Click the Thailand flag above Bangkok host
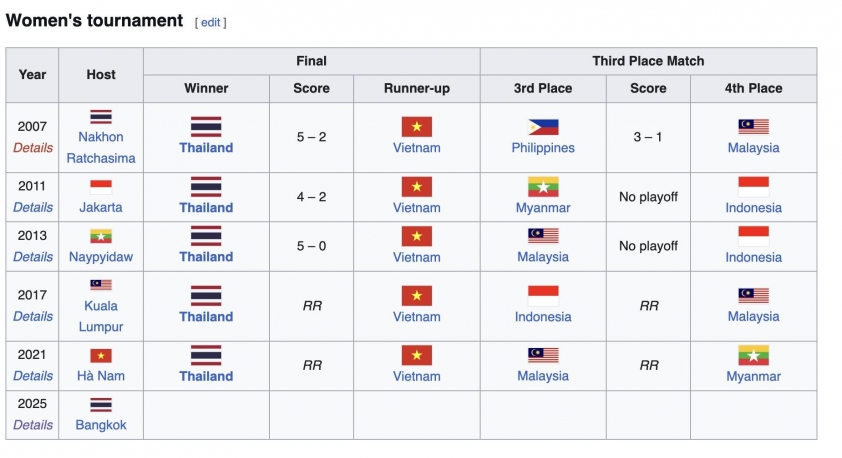This screenshot has width=842, height=458. 101,405
